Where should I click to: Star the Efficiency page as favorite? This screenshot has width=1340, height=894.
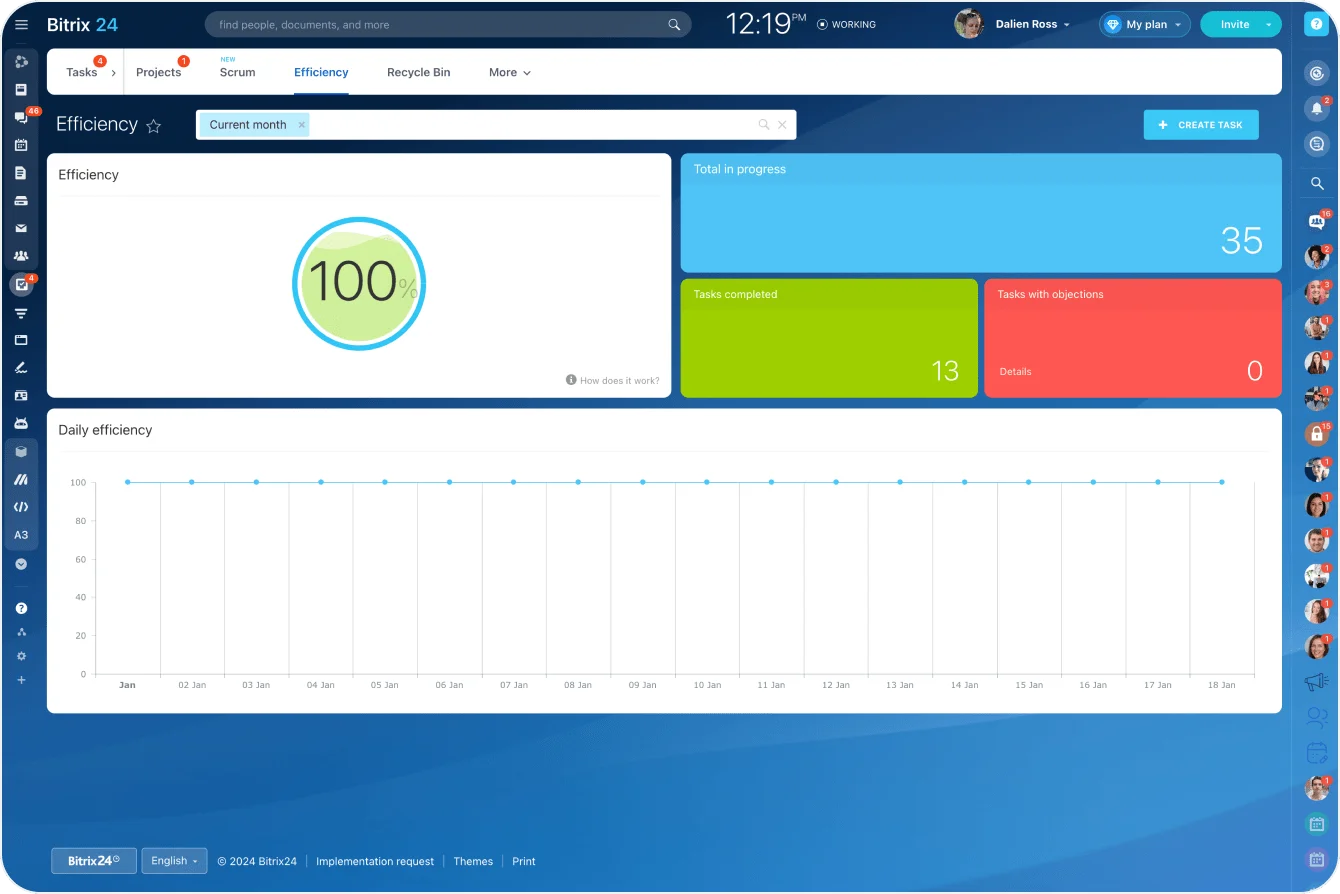tap(154, 126)
